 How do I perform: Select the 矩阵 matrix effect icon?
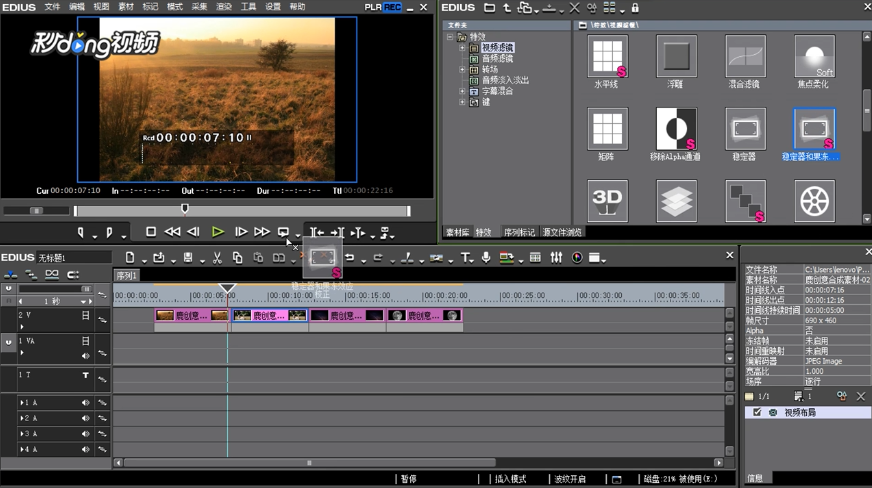click(607, 129)
